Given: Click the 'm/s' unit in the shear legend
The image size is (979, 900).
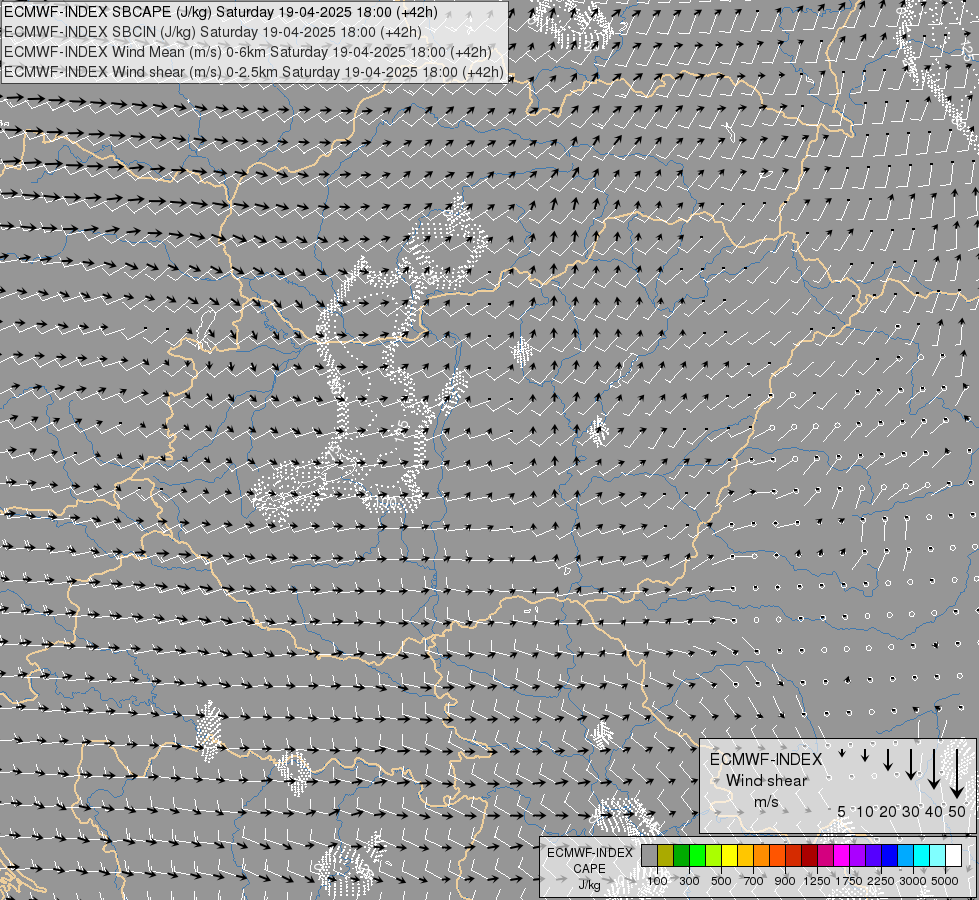Looking at the screenshot, I should pos(766,801).
